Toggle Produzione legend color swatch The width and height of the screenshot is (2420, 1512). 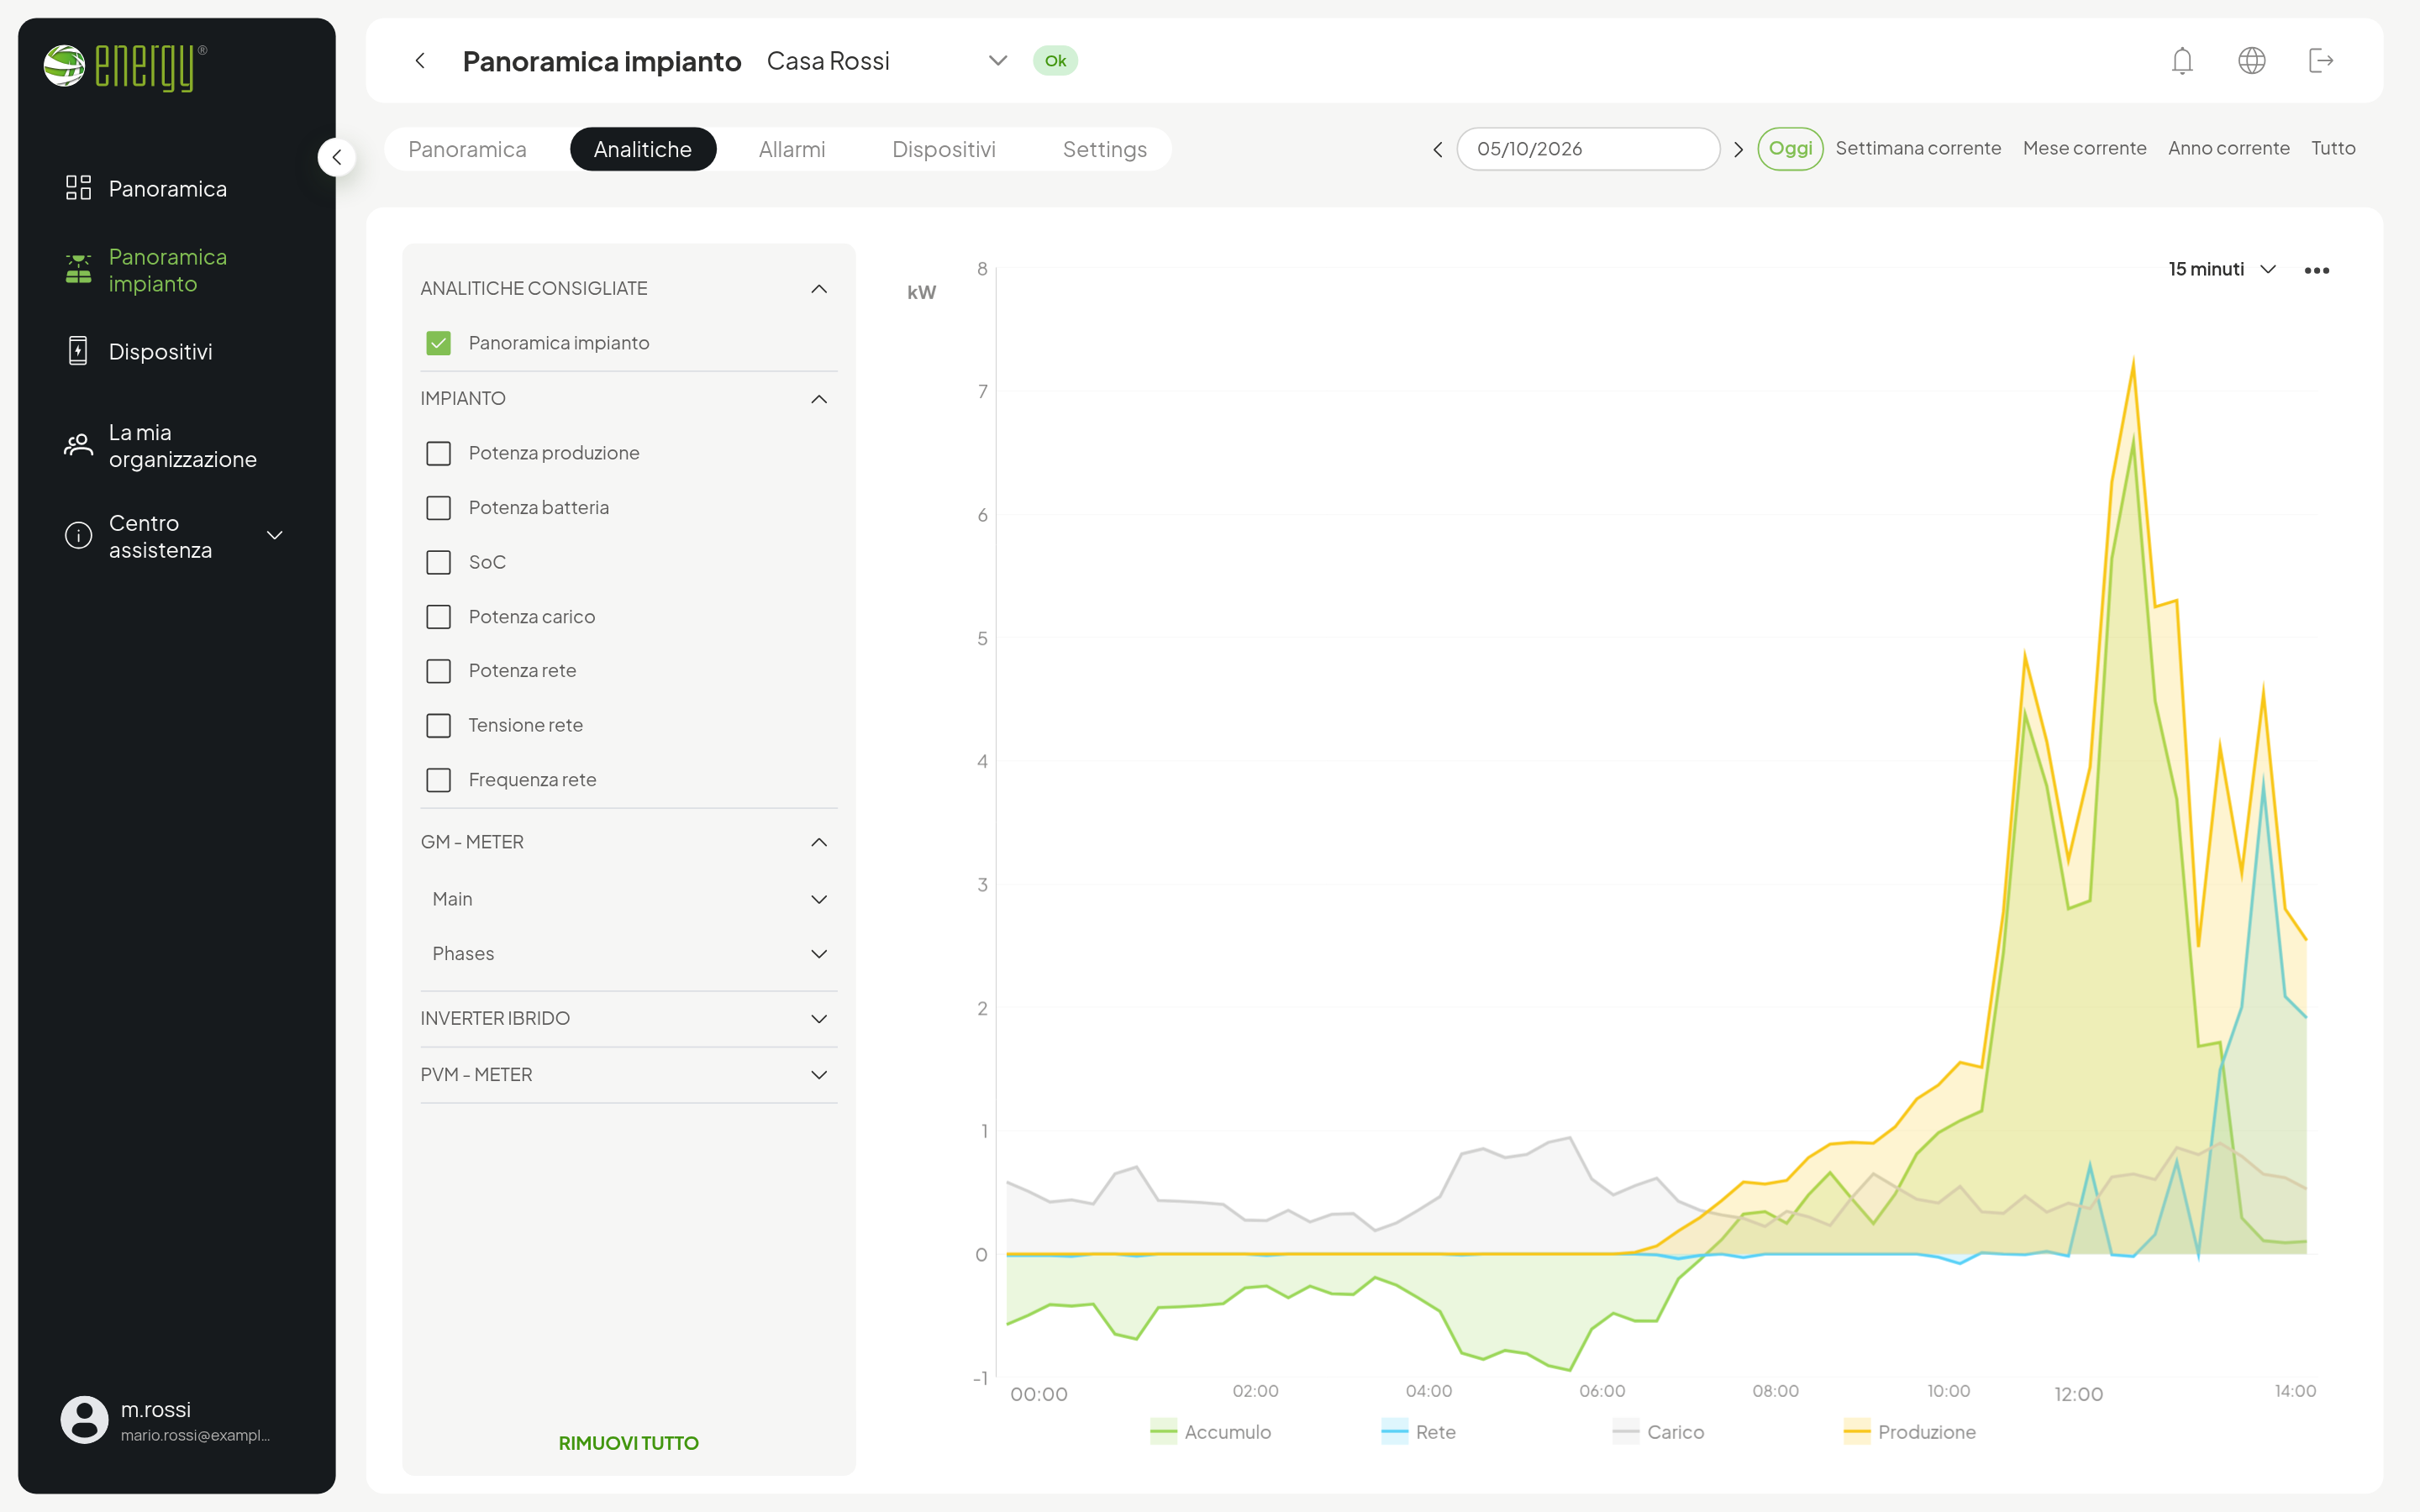coord(1856,1432)
